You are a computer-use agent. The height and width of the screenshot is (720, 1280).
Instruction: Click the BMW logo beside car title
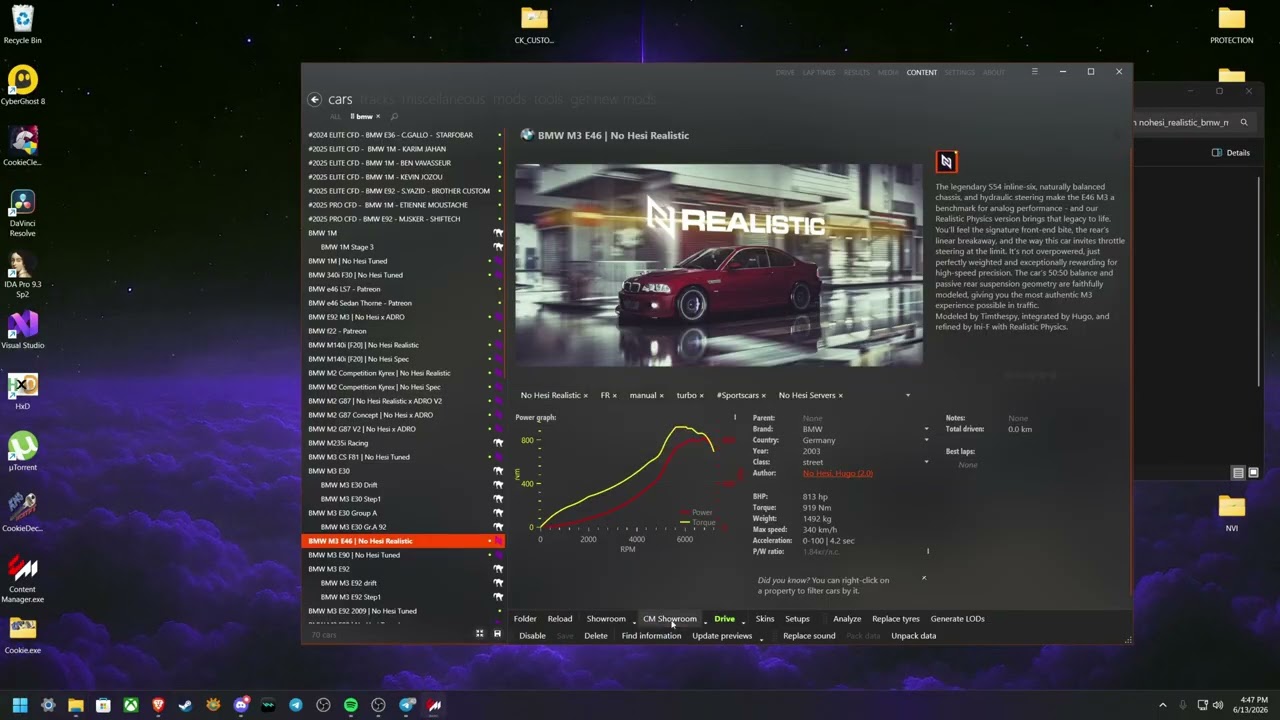coord(526,135)
